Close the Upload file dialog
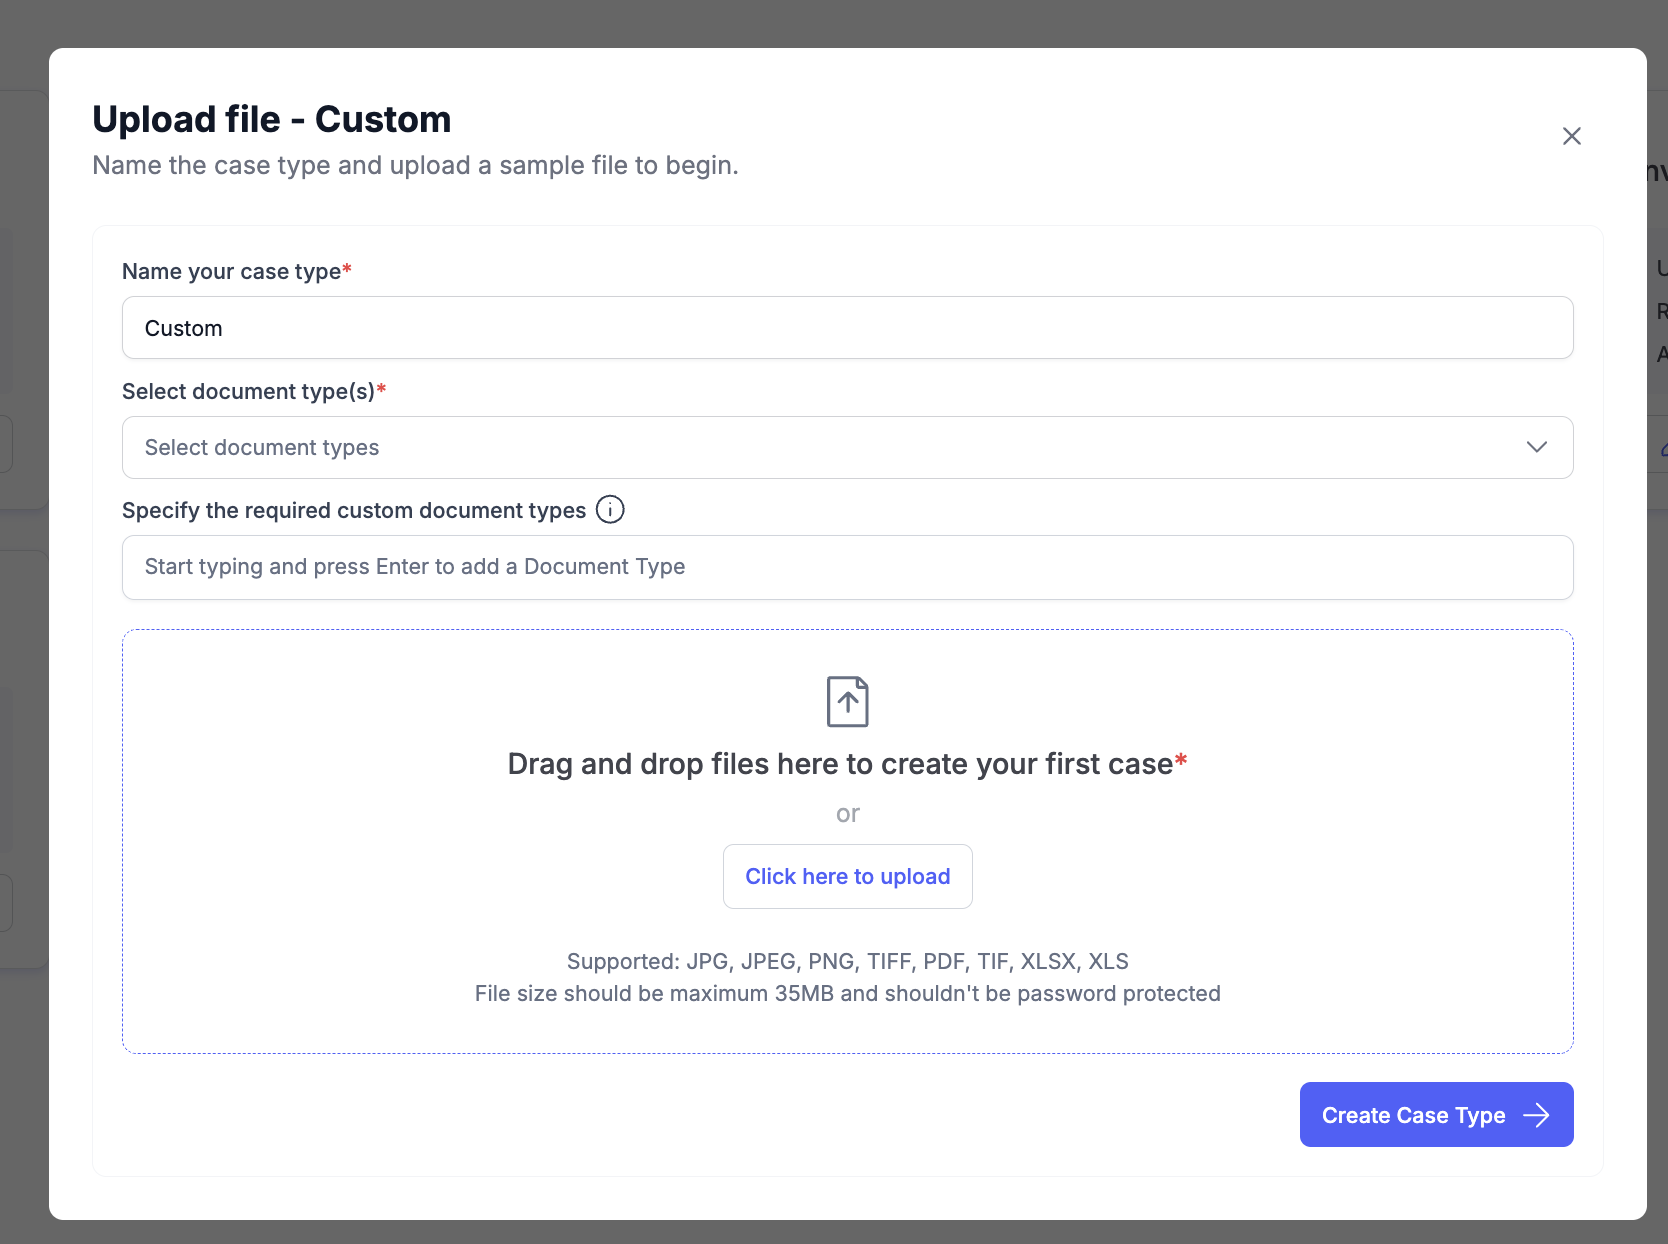This screenshot has width=1668, height=1244. [x=1572, y=136]
